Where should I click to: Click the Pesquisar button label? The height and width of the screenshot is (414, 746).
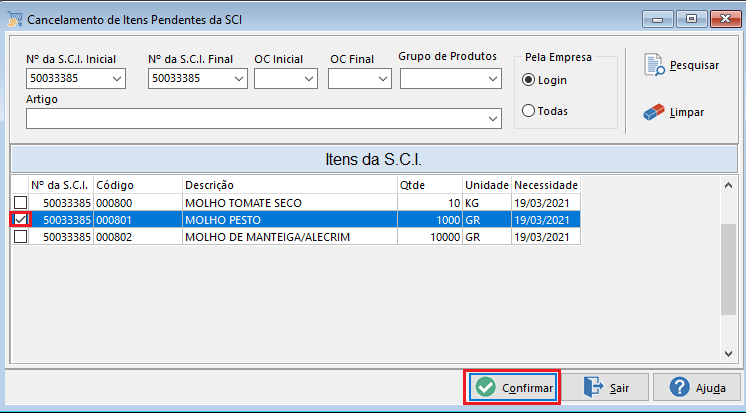tap(694, 65)
